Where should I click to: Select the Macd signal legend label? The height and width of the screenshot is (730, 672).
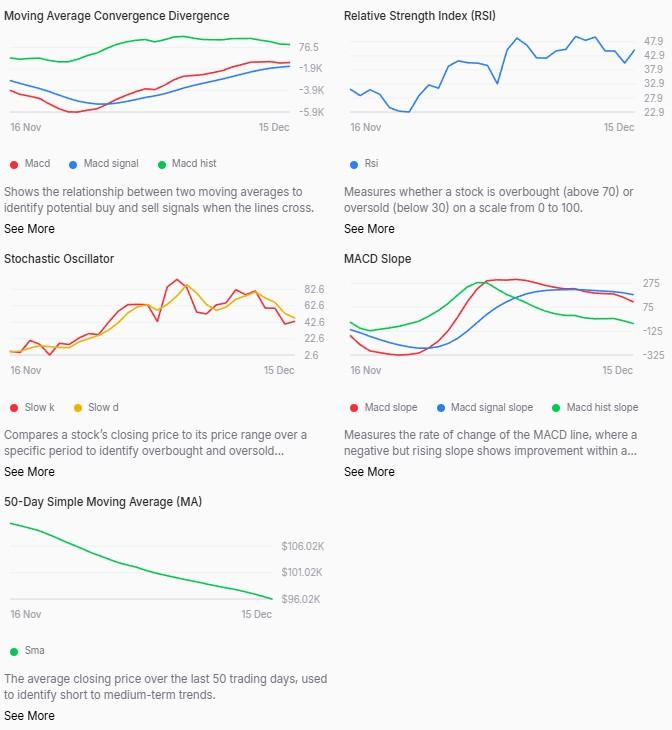pos(111,164)
